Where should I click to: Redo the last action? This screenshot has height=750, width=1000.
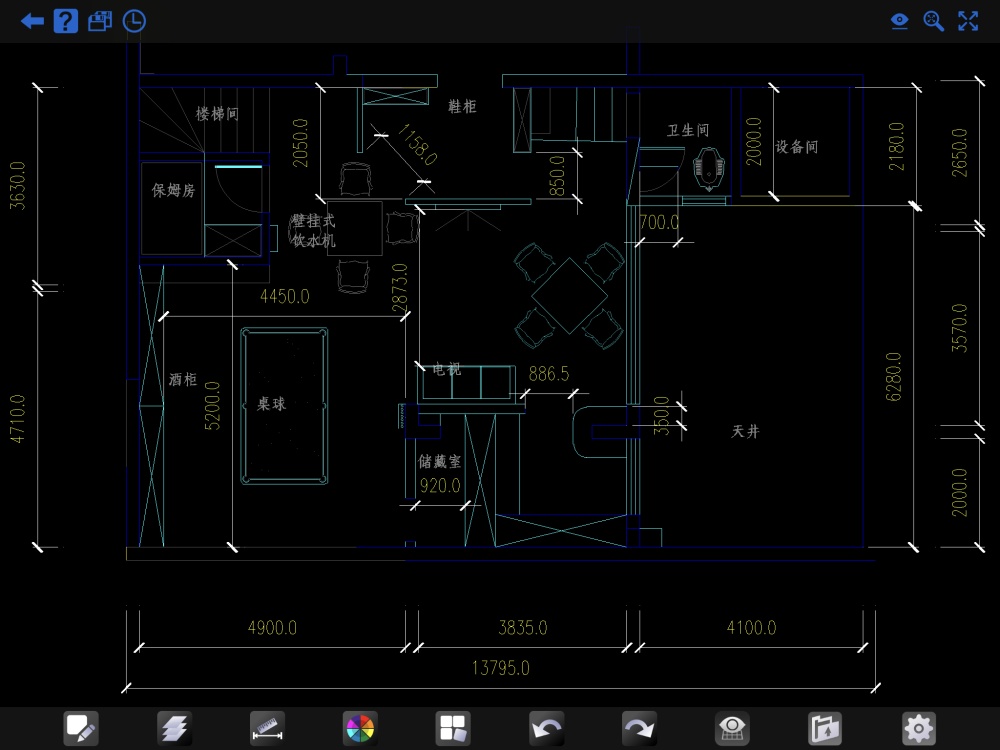coord(639,728)
